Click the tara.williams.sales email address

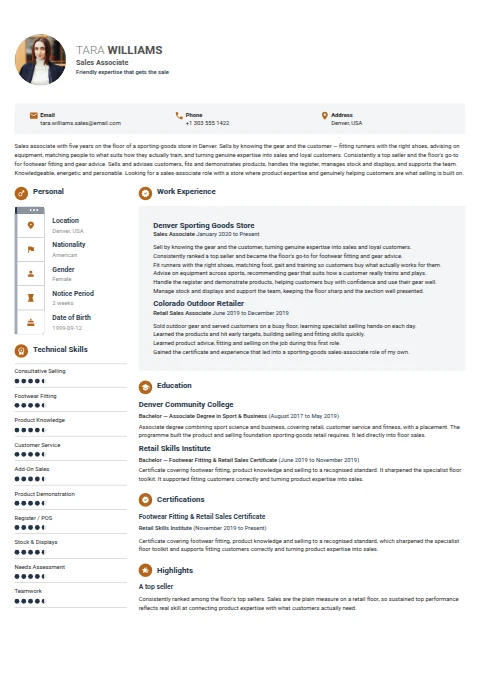tap(81, 123)
